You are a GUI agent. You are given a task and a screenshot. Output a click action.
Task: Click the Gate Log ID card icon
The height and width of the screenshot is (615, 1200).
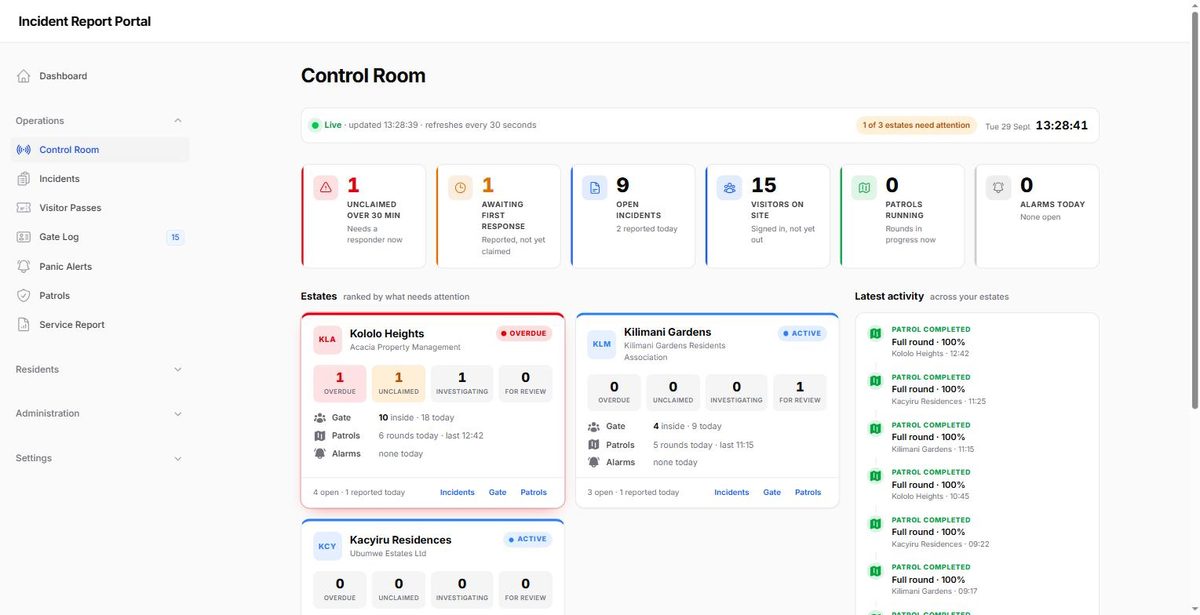point(24,237)
